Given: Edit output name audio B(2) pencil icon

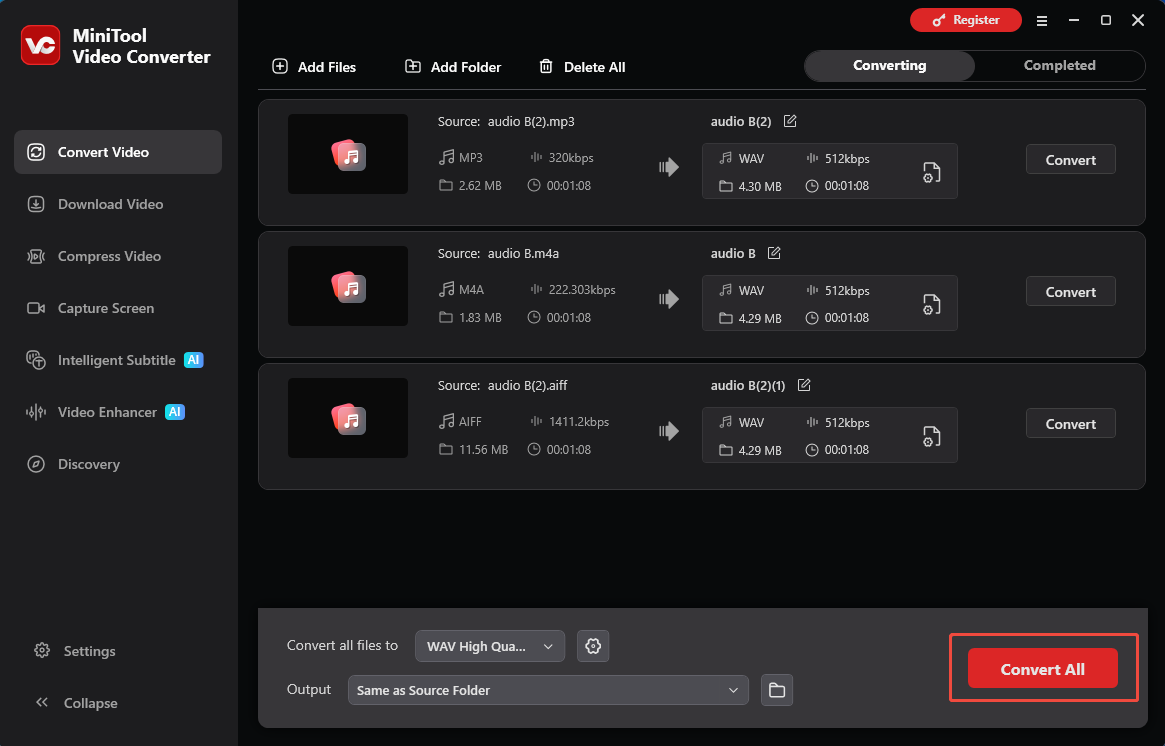Looking at the screenshot, I should click(x=790, y=121).
